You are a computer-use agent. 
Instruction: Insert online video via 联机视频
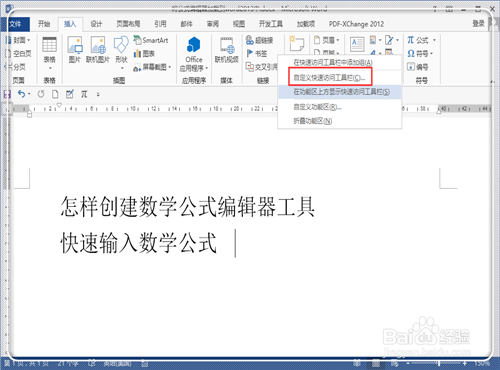(227, 50)
